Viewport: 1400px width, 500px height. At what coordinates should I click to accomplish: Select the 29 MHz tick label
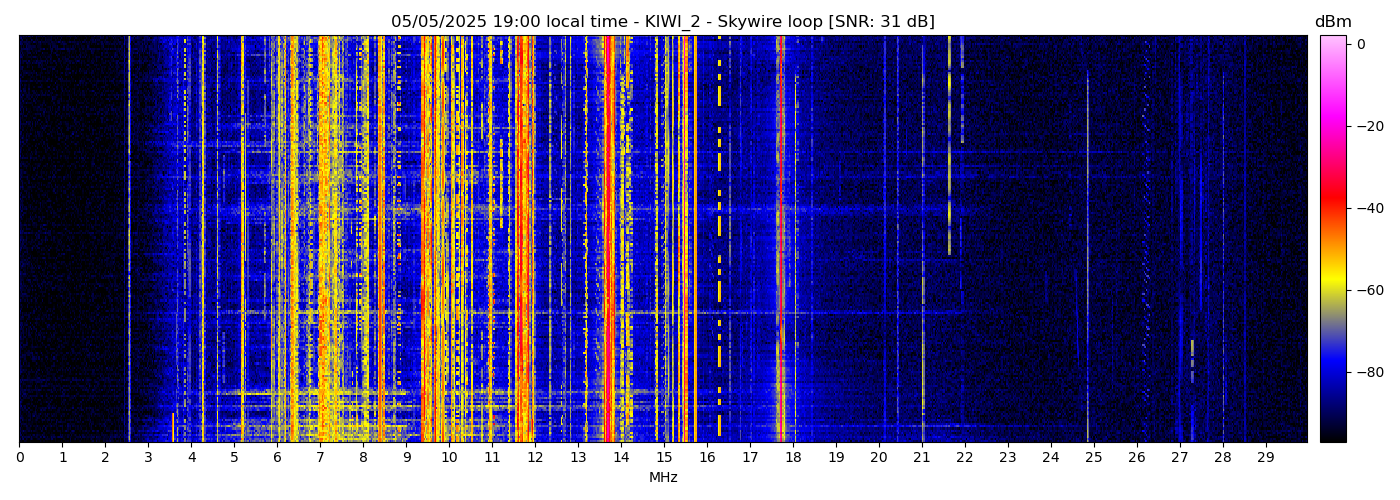click(x=1265, y=457)
